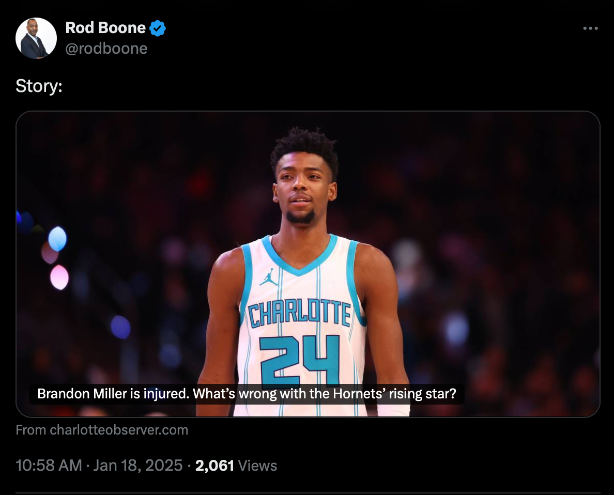Click the 10:58 AM post time
This screenshot has width=614, height=495.
coord(50,466)
